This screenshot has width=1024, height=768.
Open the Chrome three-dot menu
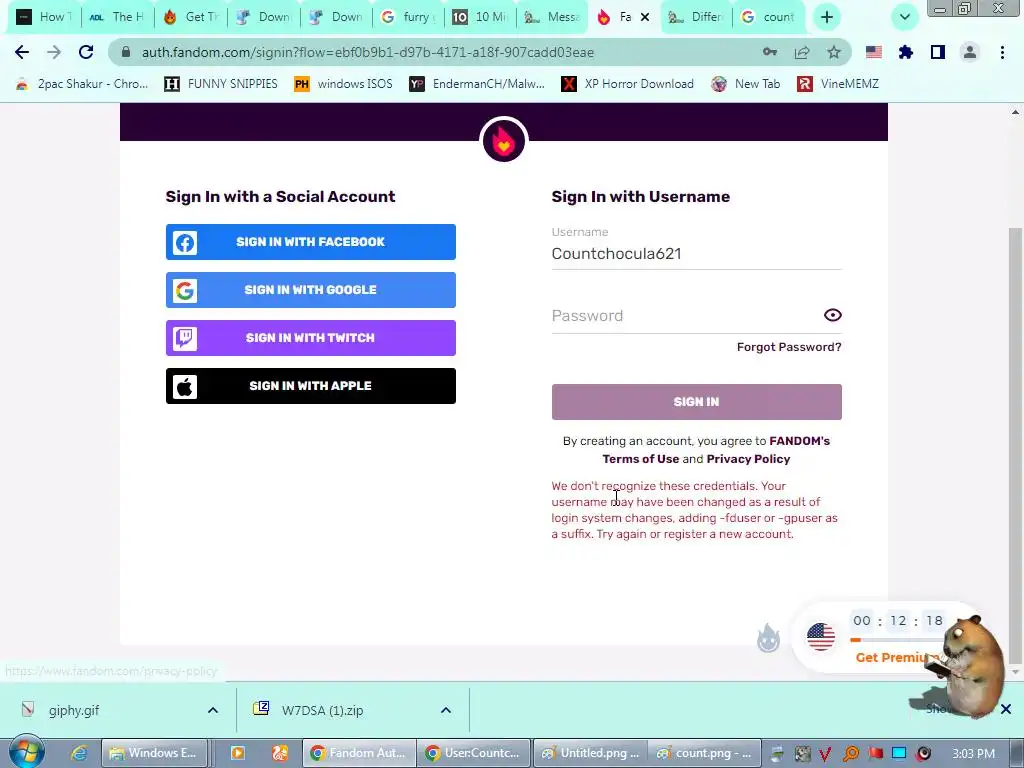click(x=1002, y=52)
